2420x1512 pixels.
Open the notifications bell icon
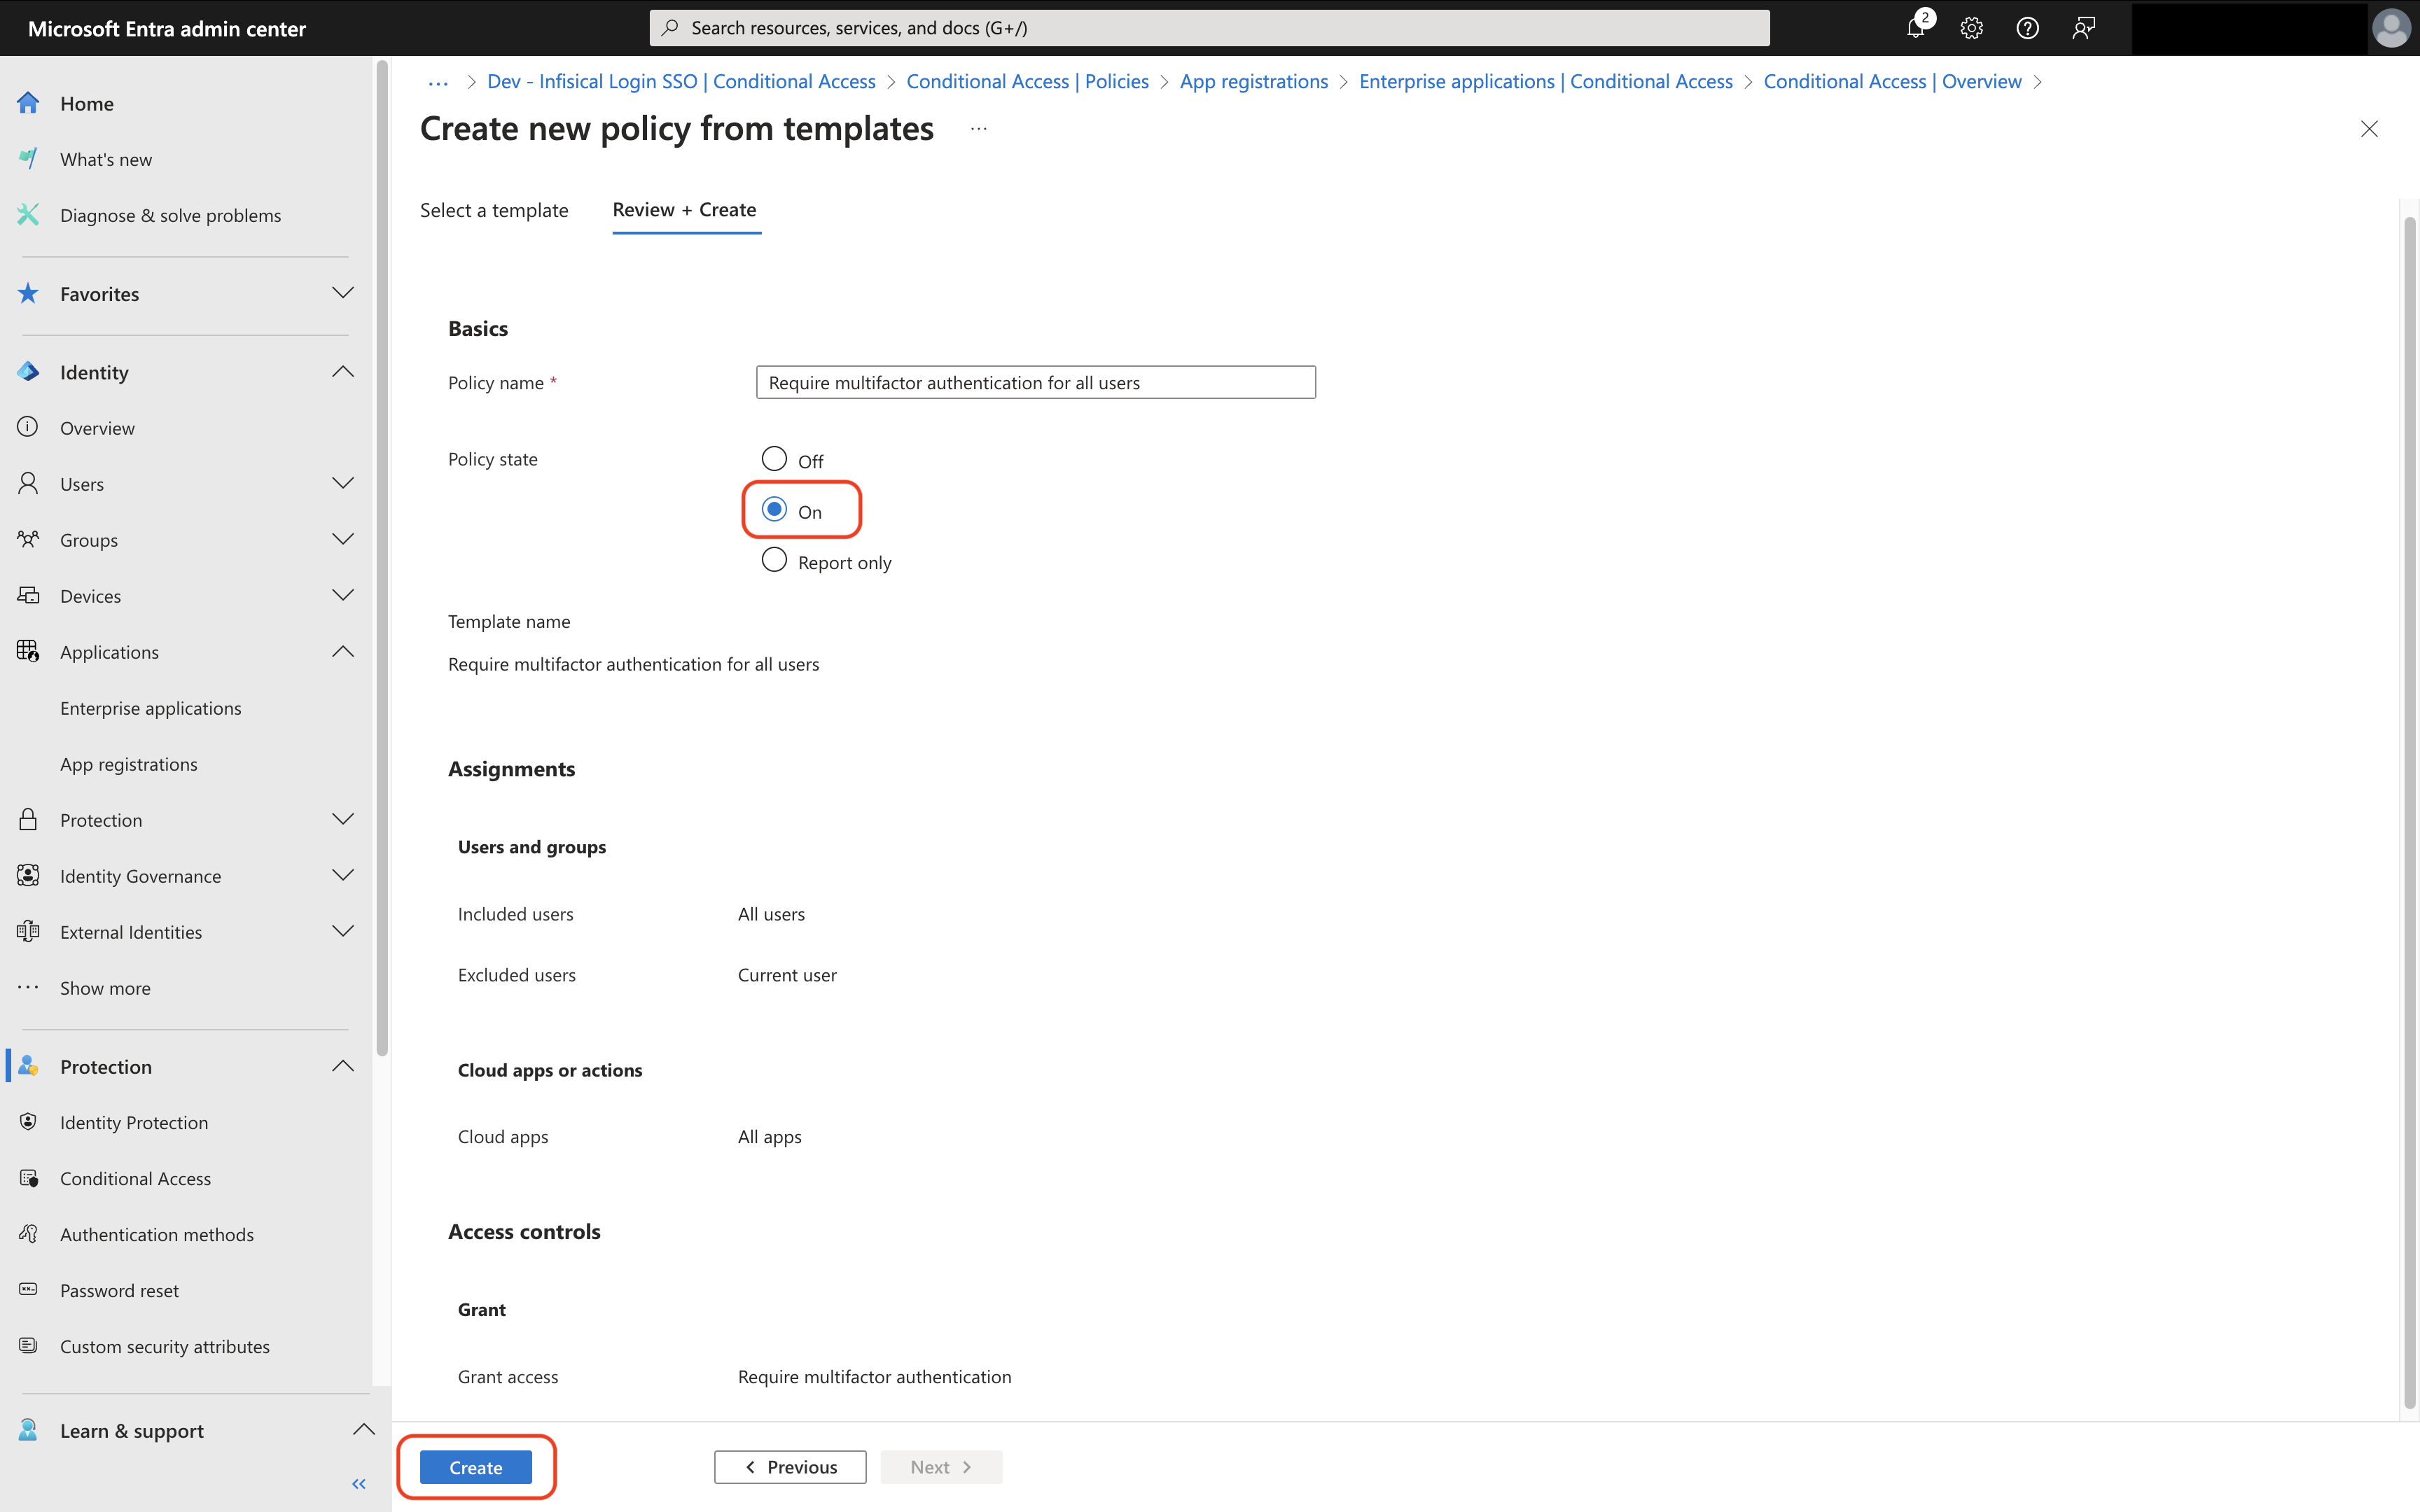(1915, 28)
